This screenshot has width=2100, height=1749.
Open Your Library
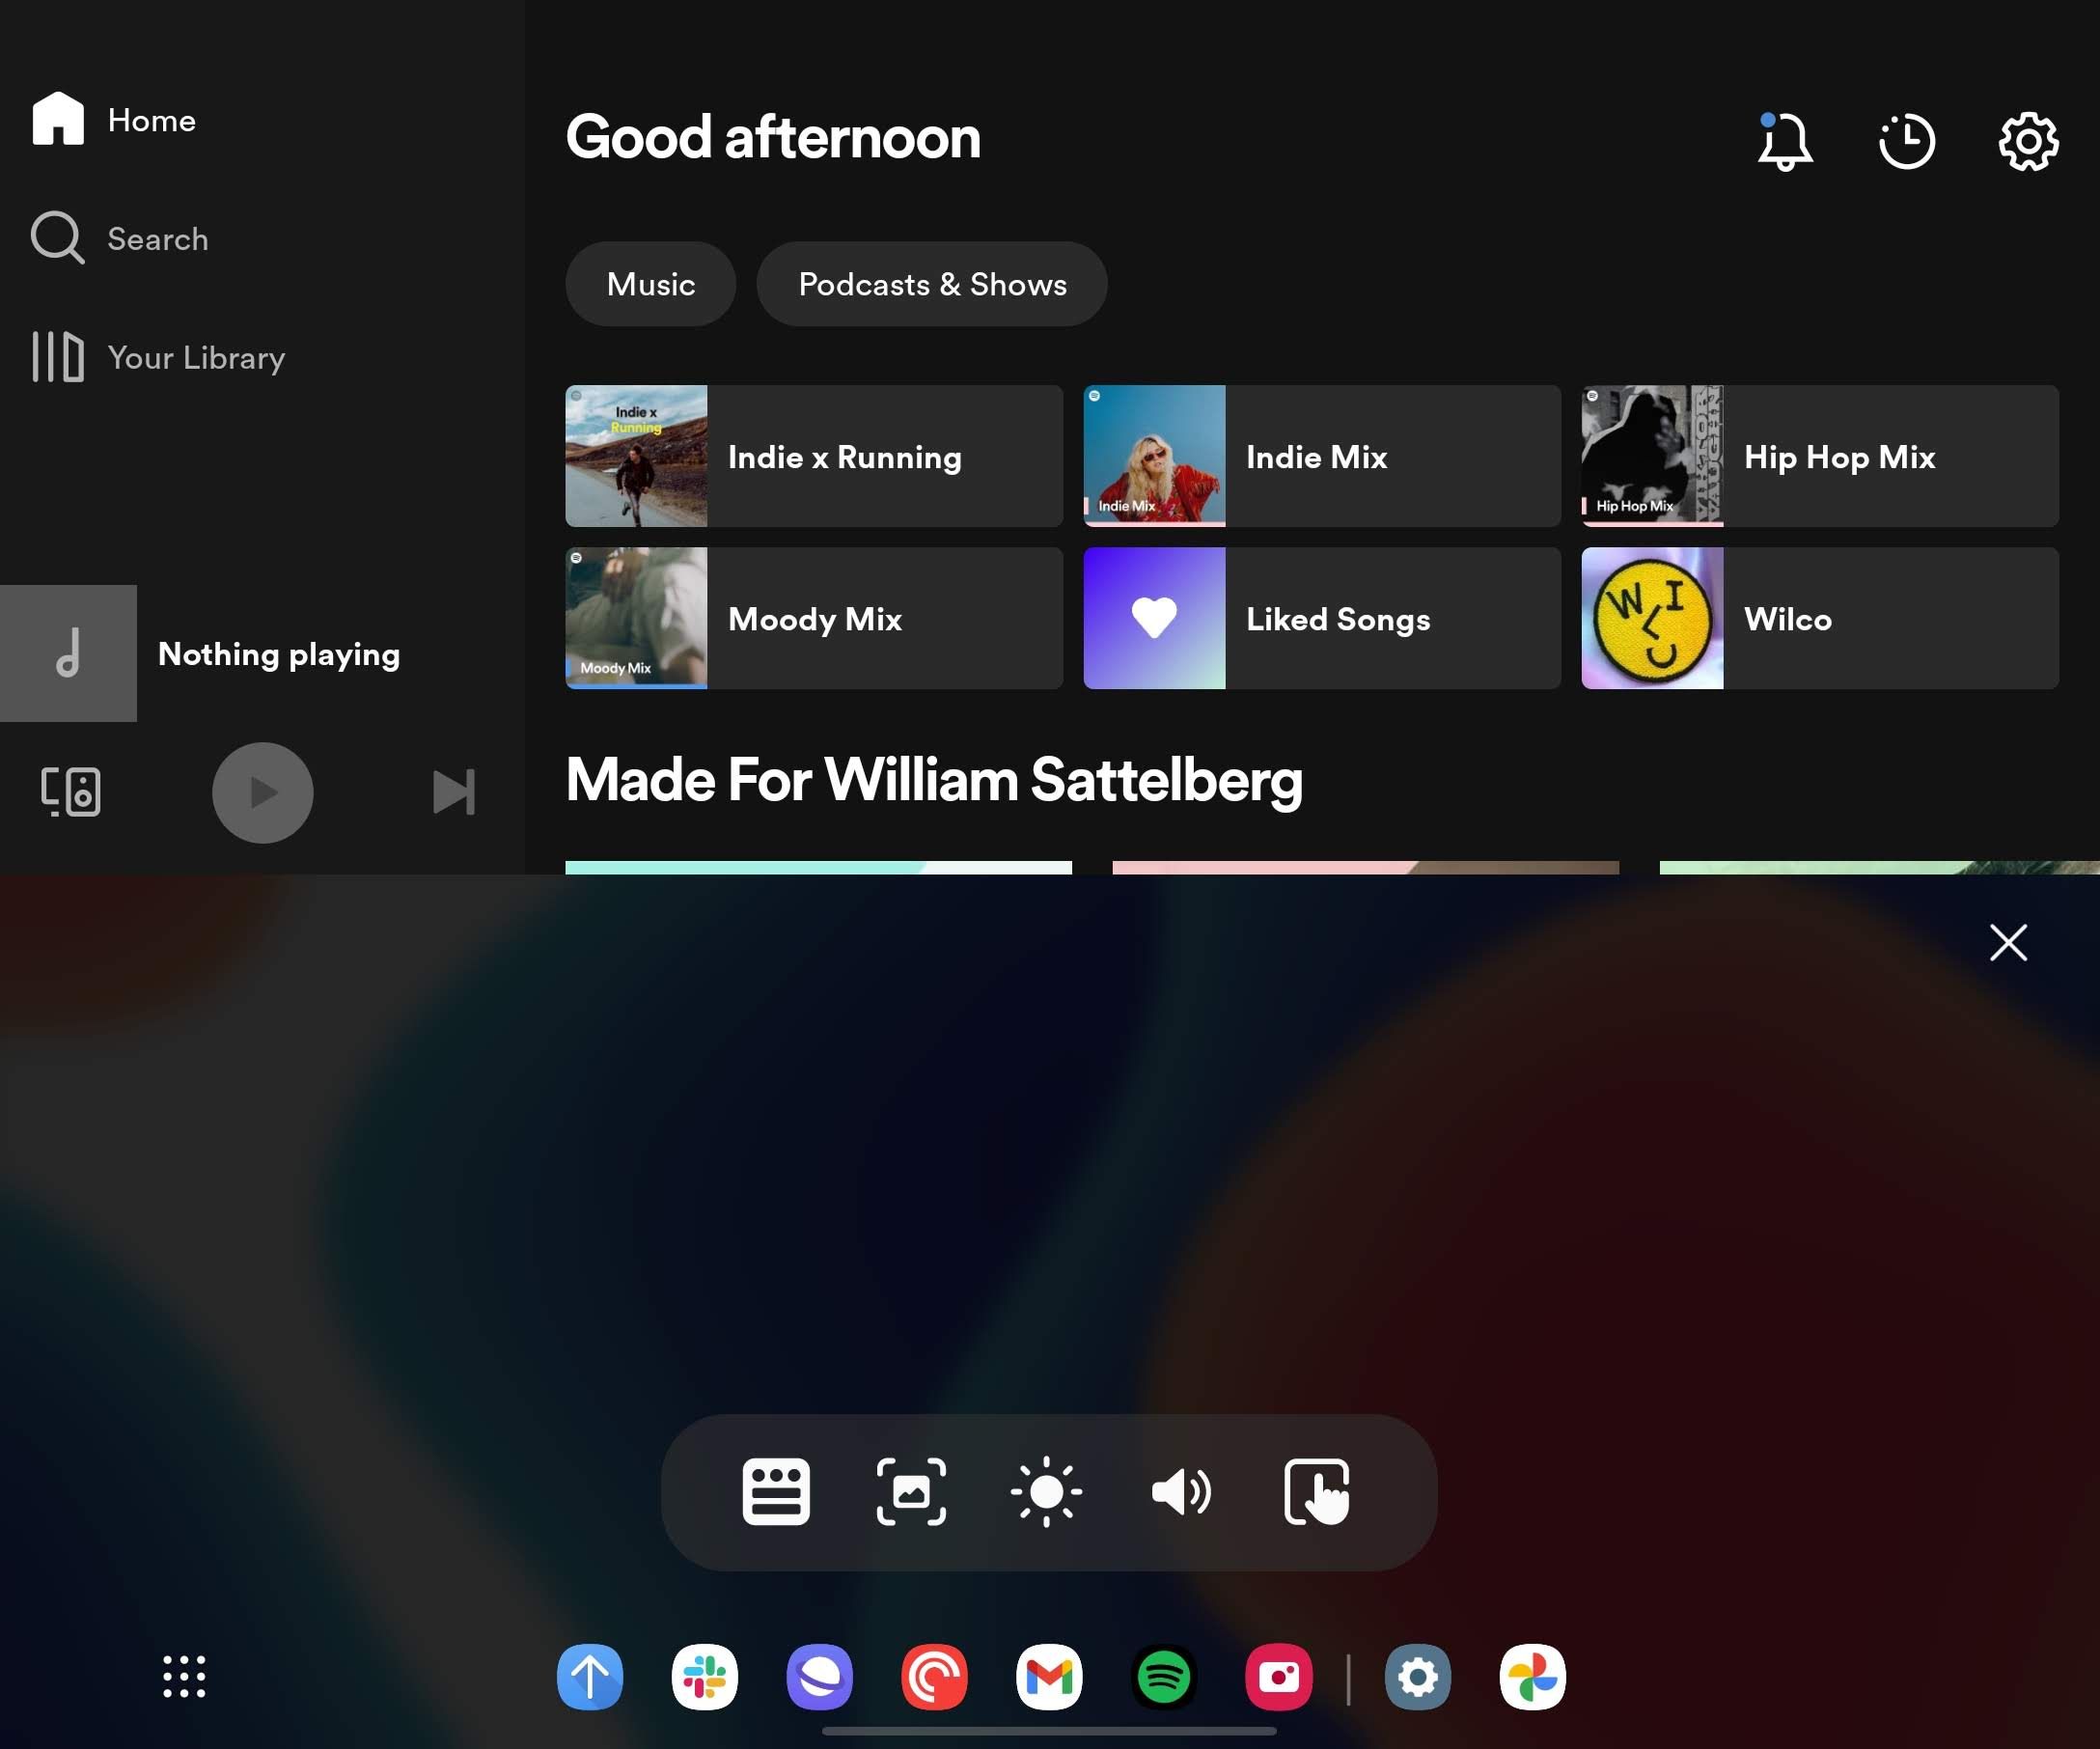coord(160,357)
